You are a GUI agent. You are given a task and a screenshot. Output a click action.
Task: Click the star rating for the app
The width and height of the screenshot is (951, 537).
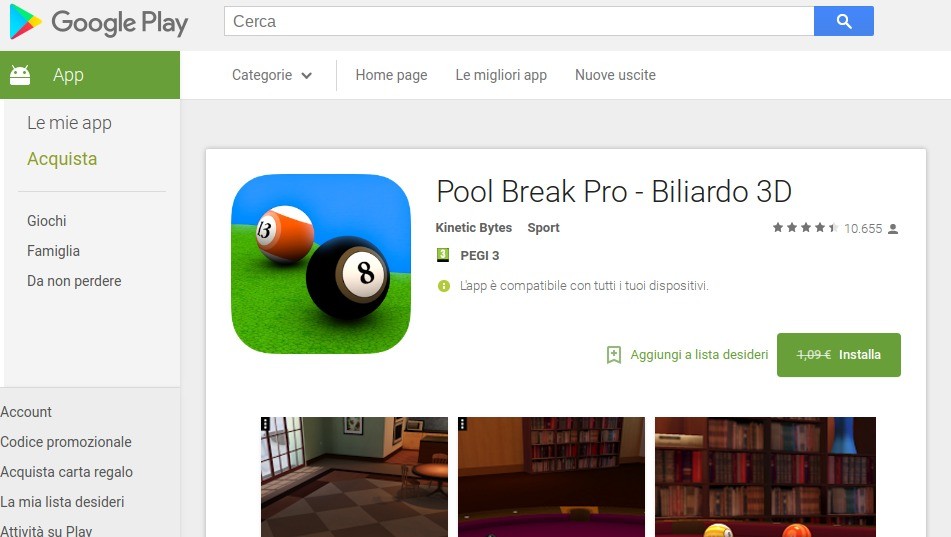click(805, 228)
